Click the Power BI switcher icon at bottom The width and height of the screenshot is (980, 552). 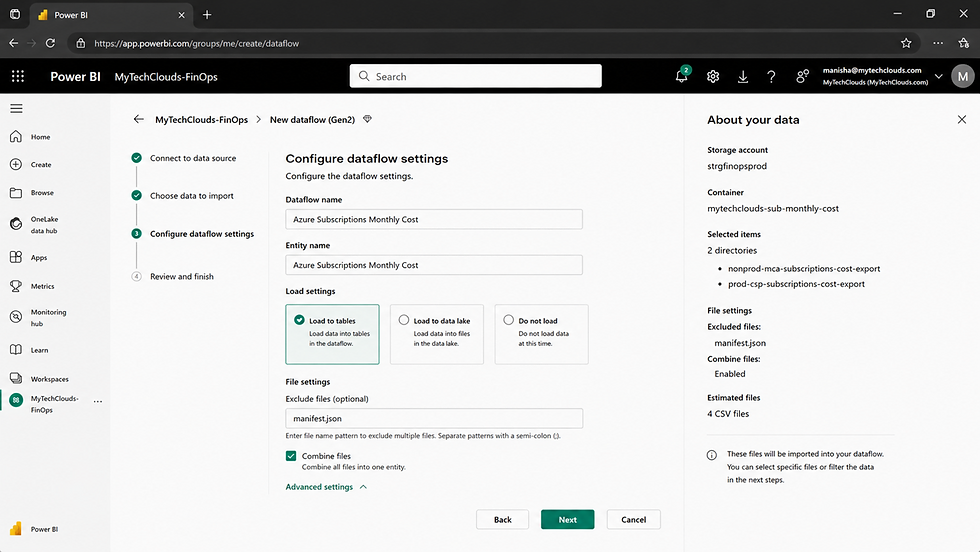click(16, 529)
